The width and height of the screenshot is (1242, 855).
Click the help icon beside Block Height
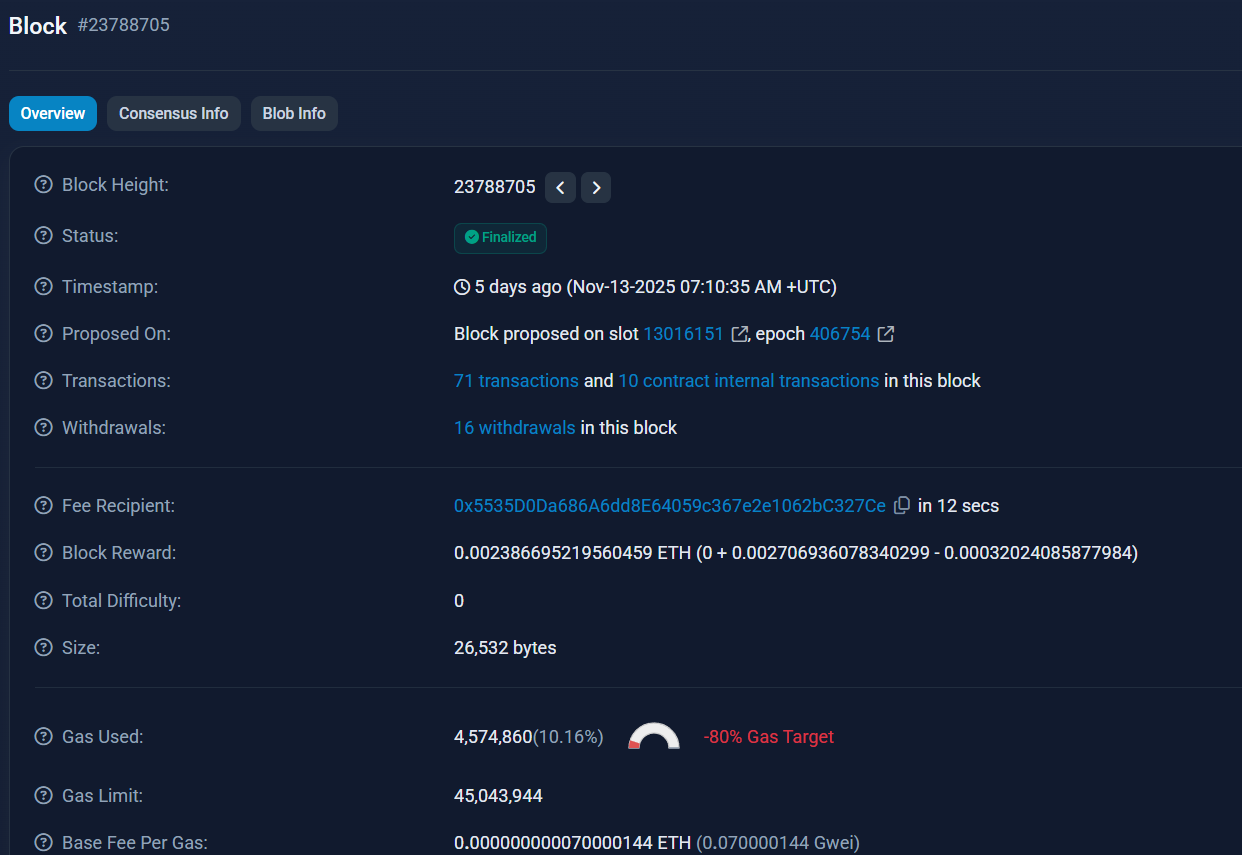click(42, 184)
